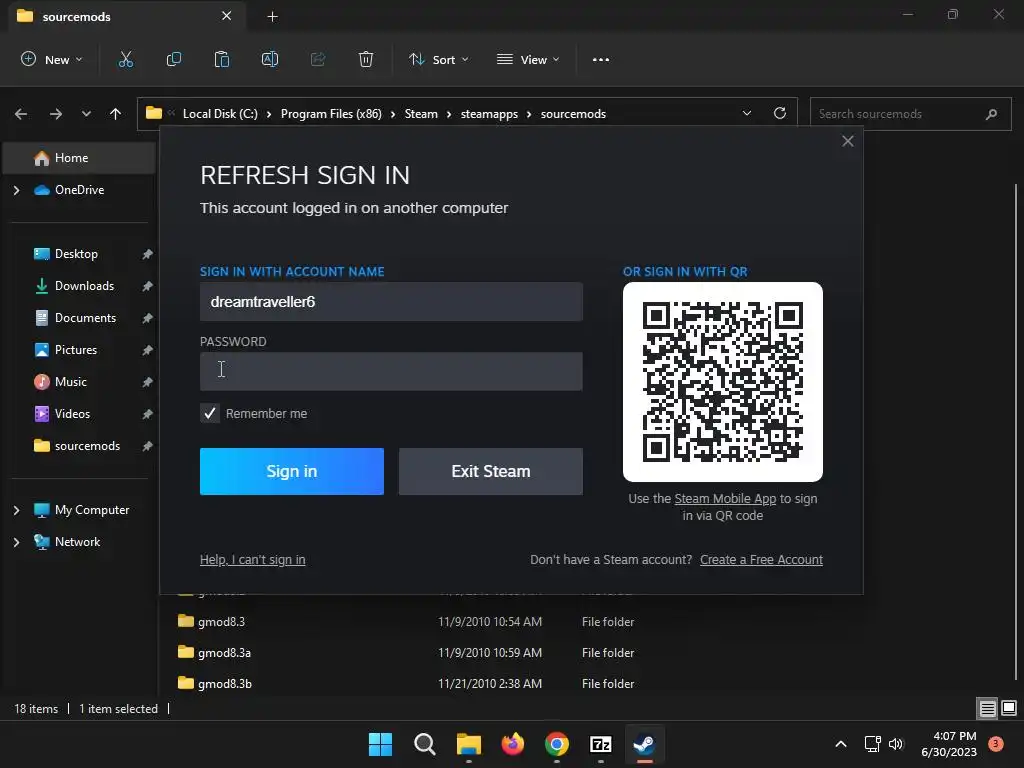Close the Steam sign-in dialog
This screenshot has height=768, width=1024.
click(x=848, y=141)
